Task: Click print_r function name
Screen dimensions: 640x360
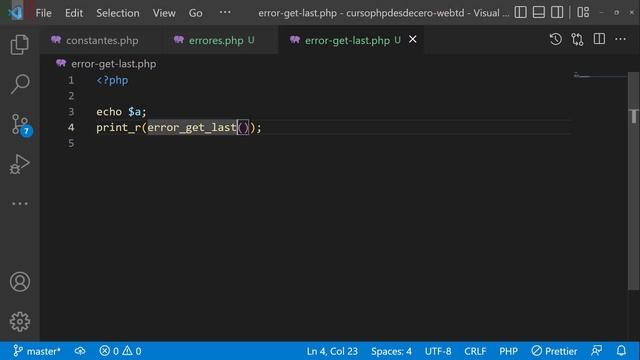Action: pos(118,127)
